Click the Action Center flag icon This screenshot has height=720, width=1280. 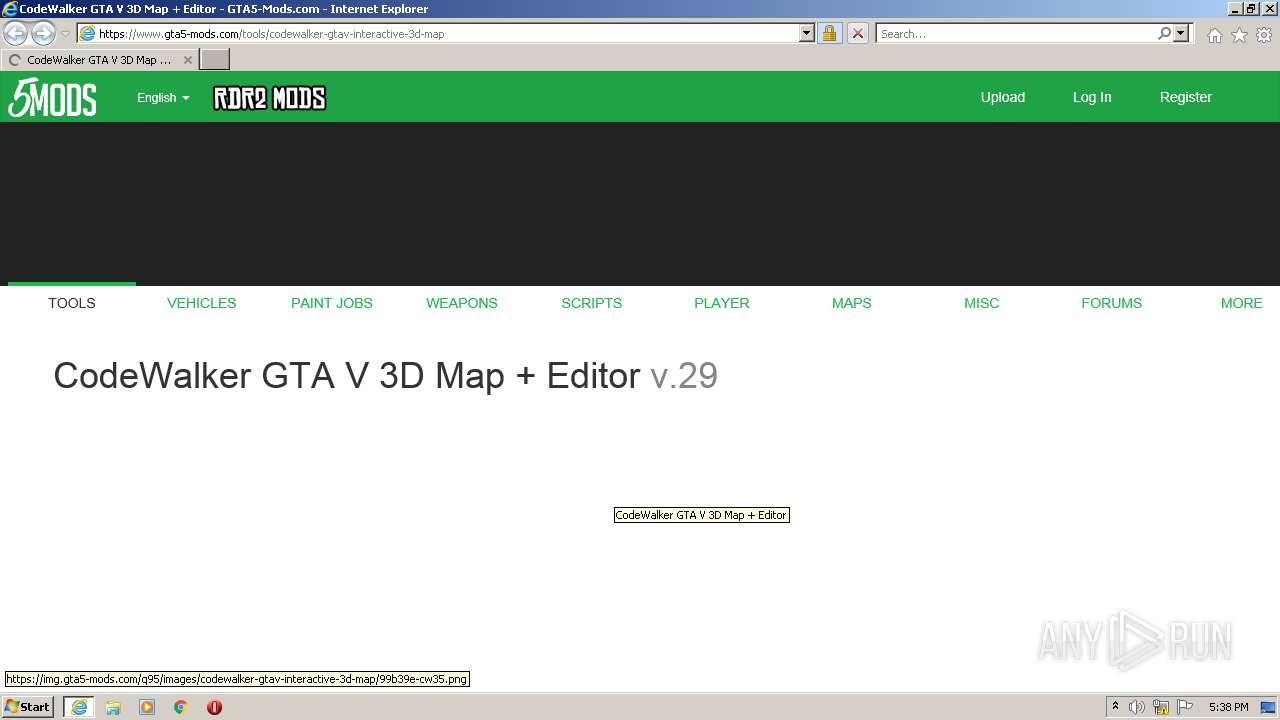1185,707
